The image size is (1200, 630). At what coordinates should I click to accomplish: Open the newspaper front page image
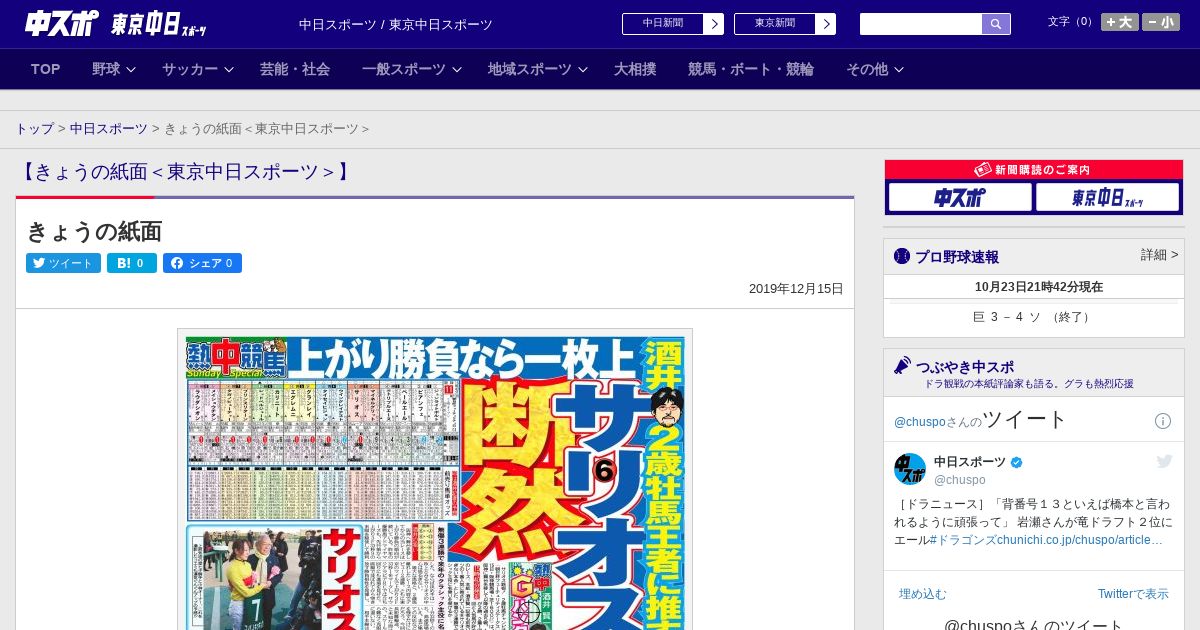435,480
